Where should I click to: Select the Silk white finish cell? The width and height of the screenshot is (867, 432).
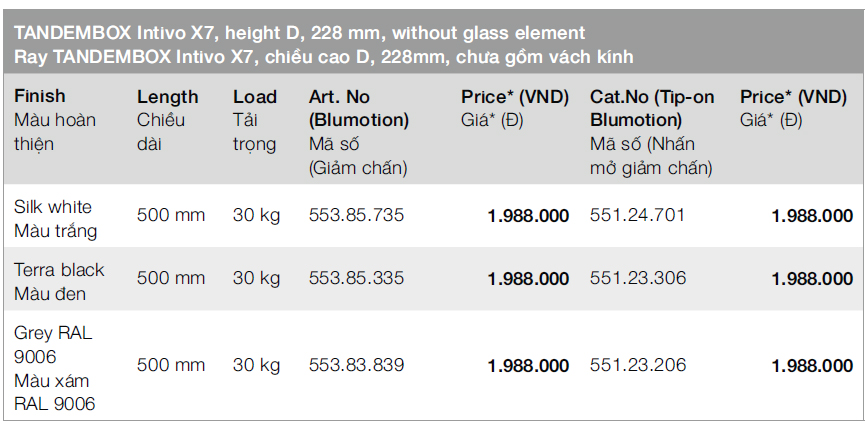[x=56, y=219]
